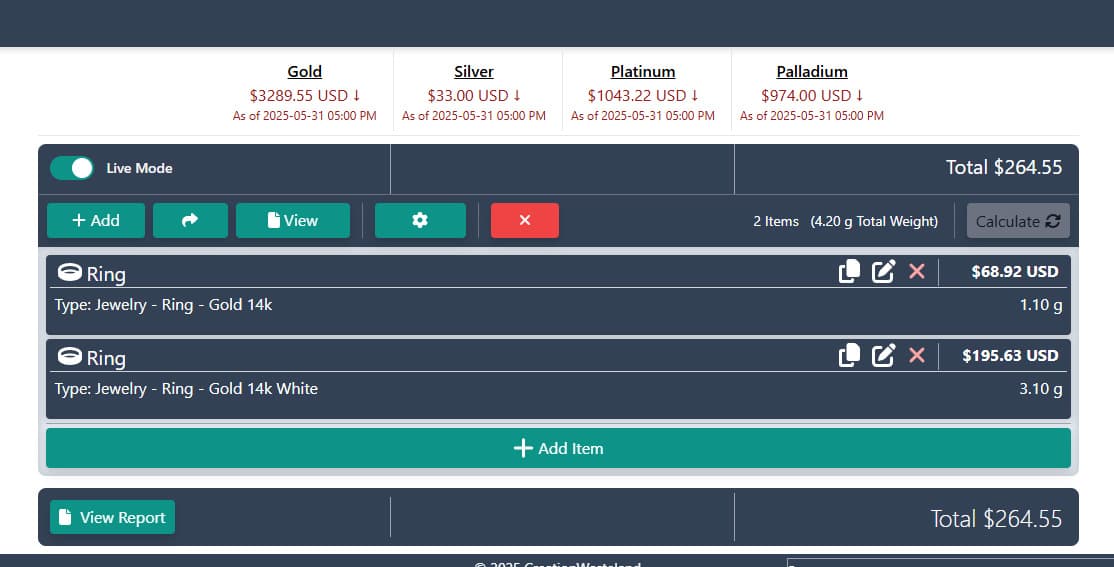Click the Live Mode label
This screenshot has width=1114, height=567.
pyautogui.click(x=139, y=168)
